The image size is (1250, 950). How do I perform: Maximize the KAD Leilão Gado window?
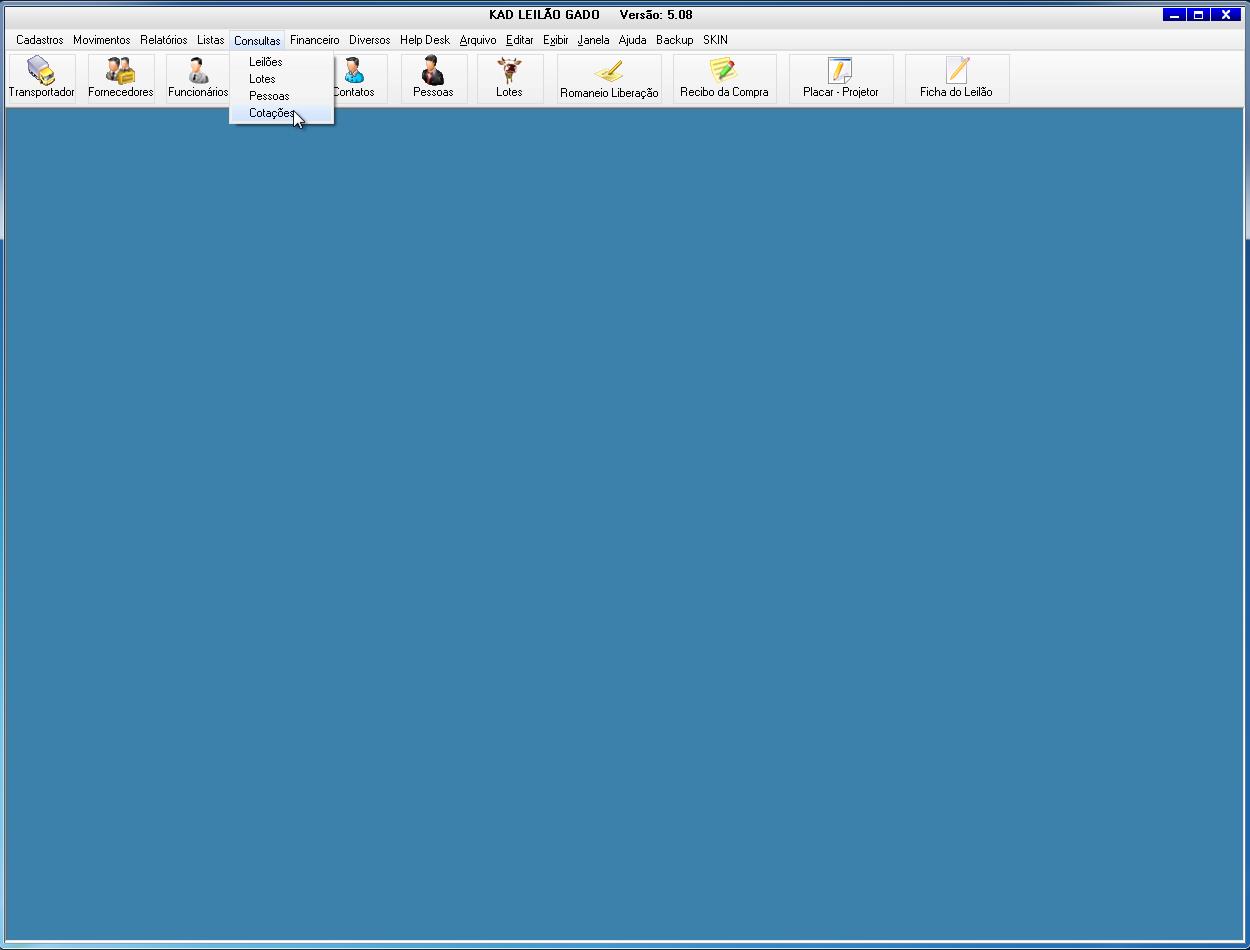pos(1198,15)
